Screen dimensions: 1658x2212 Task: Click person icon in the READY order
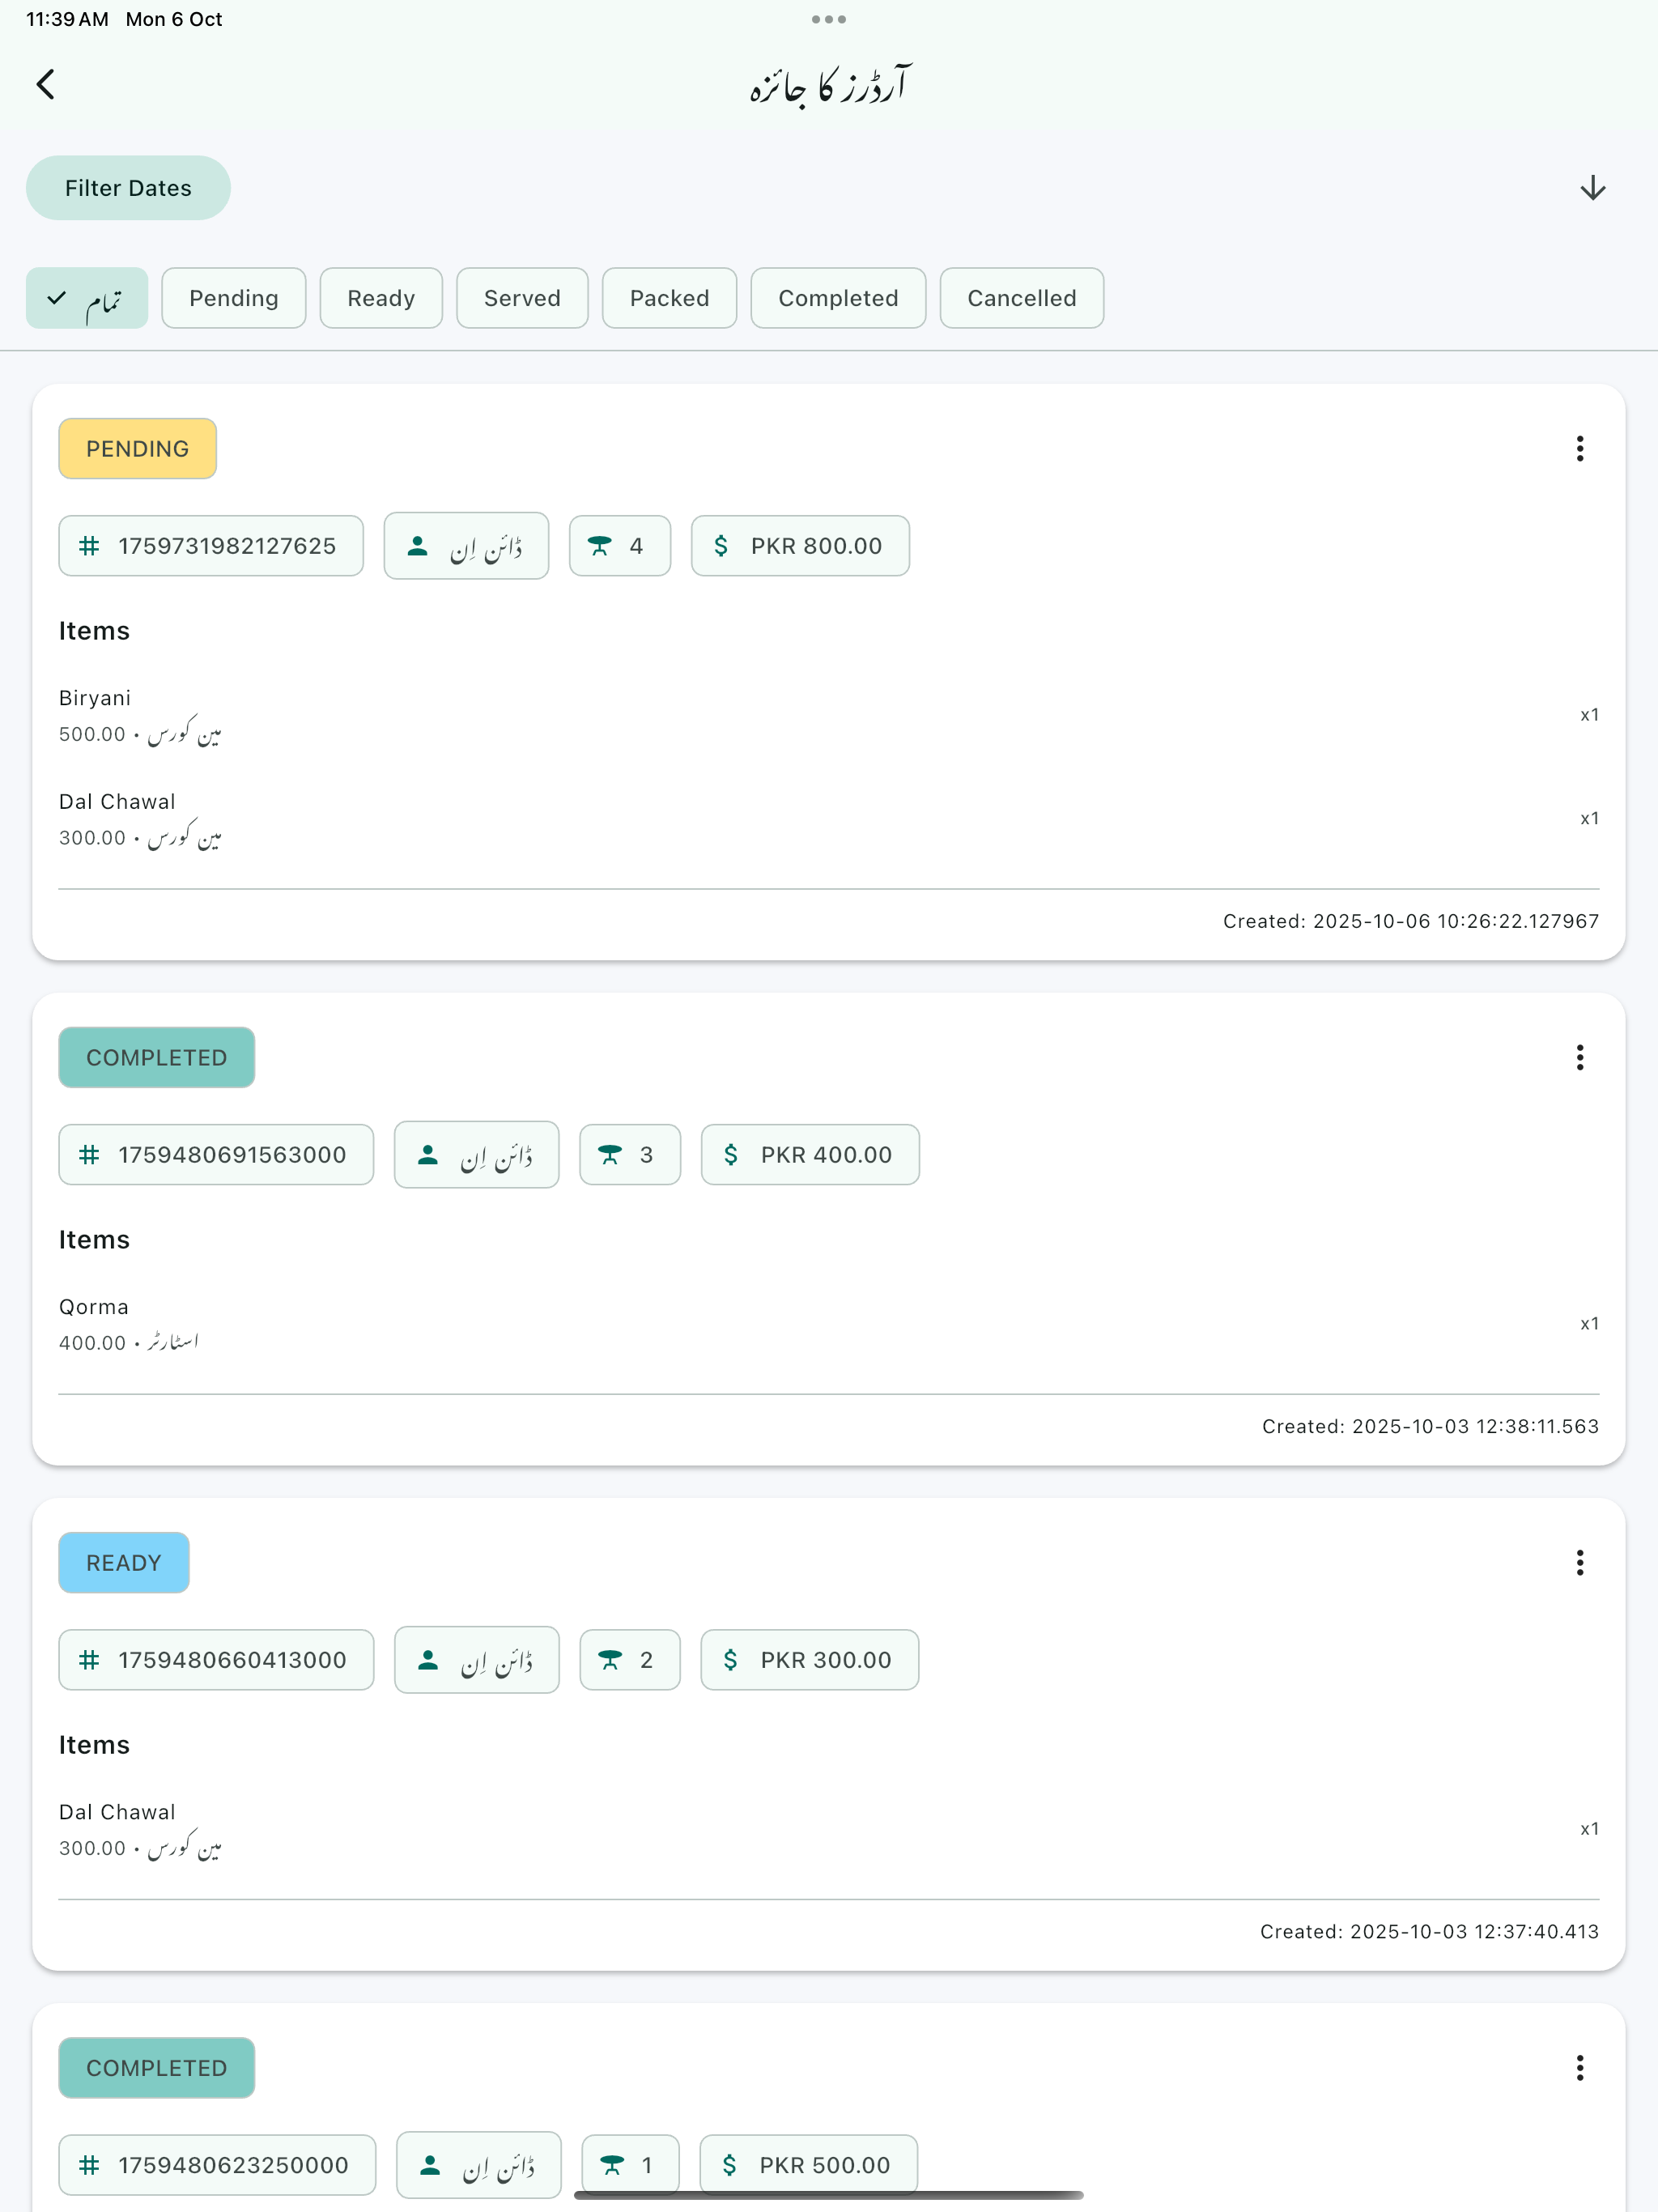(x=428, y=1660)
